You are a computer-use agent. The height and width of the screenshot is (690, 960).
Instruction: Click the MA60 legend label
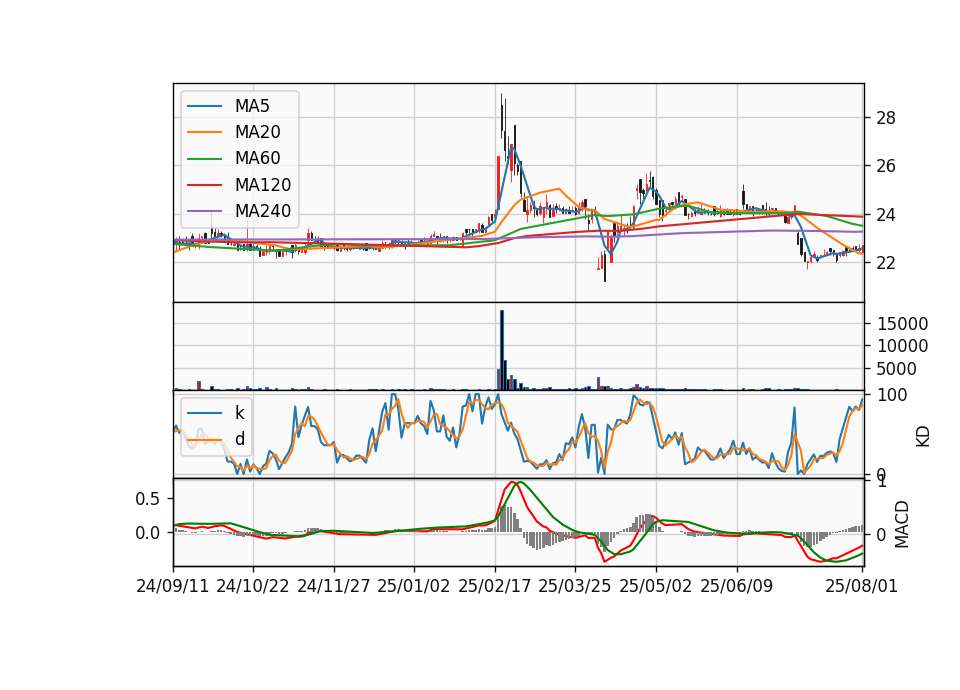coord(257,159)
